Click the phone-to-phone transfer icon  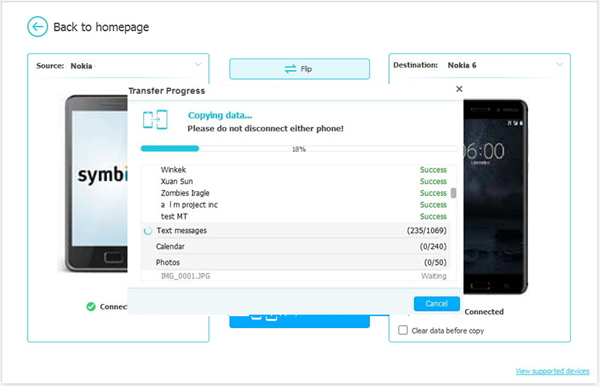(155, 120)
